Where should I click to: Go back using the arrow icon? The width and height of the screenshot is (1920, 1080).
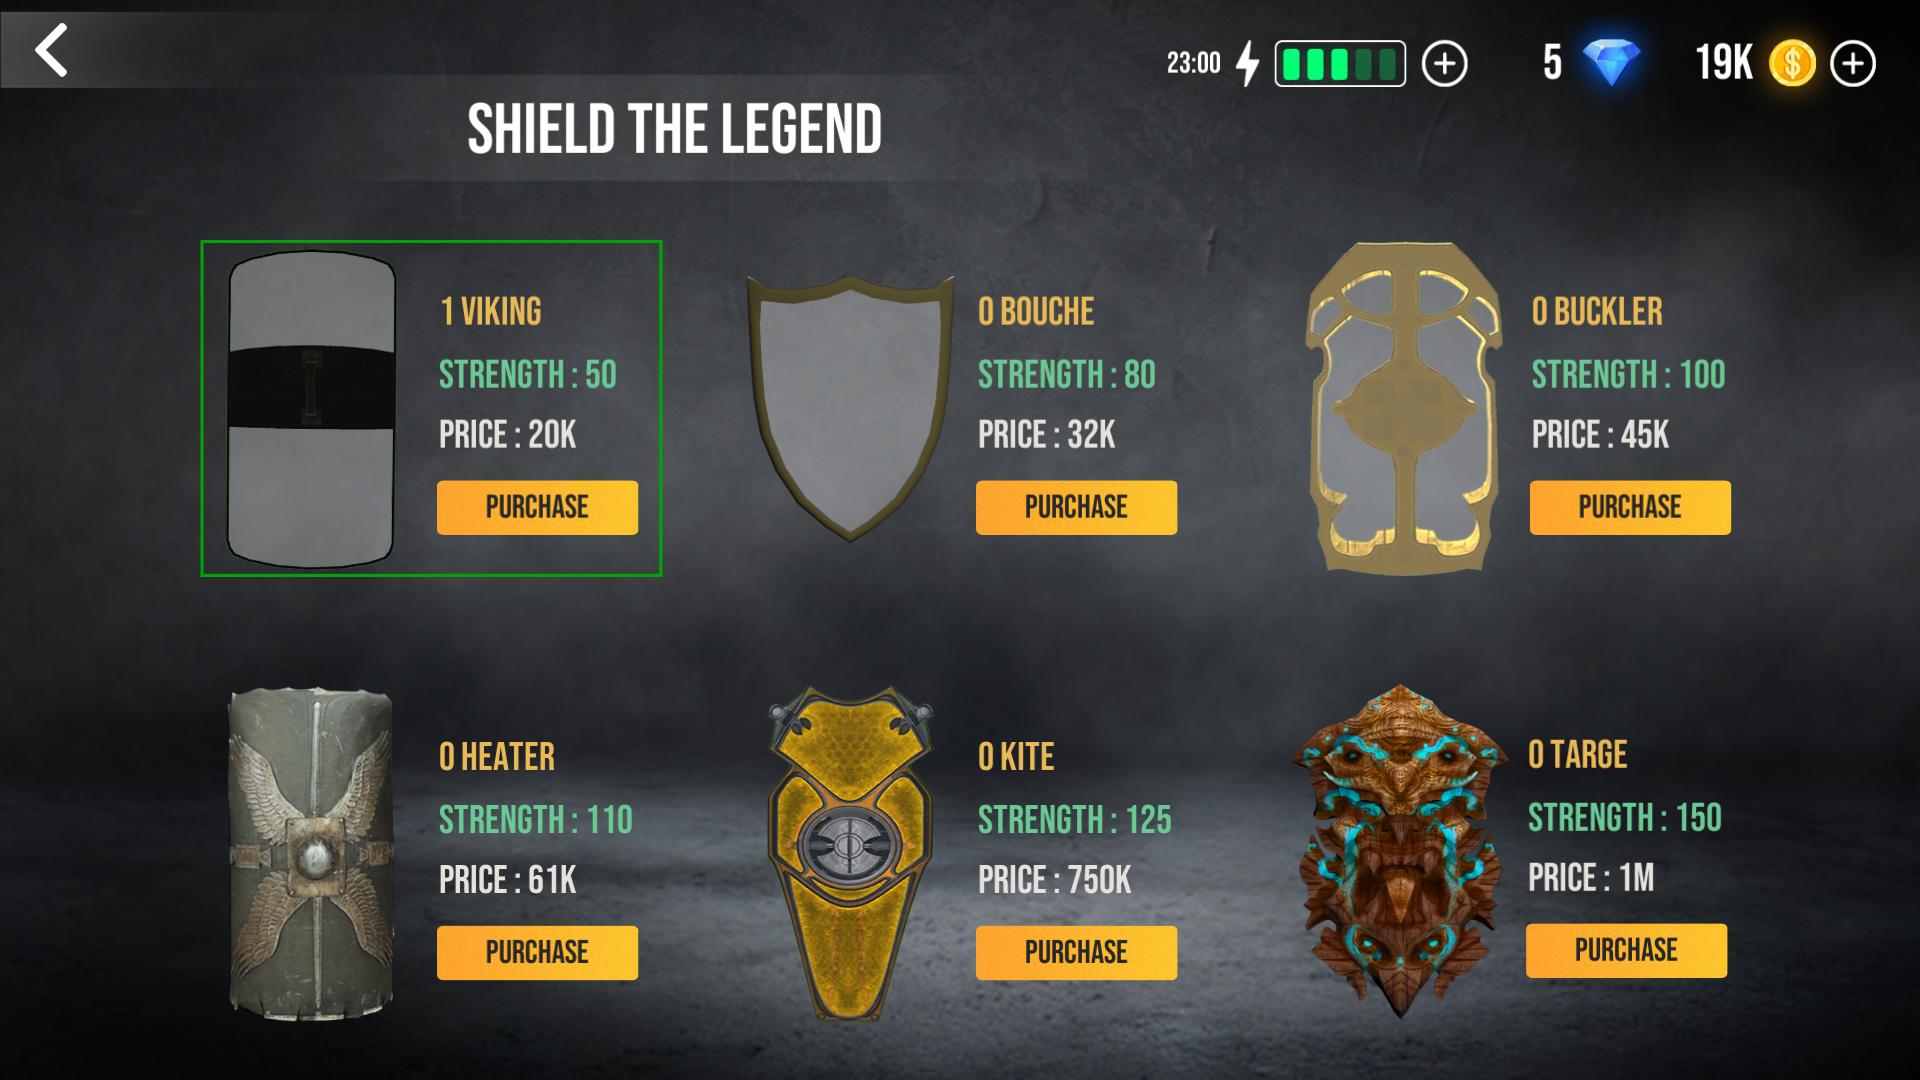tap(52, 49)
